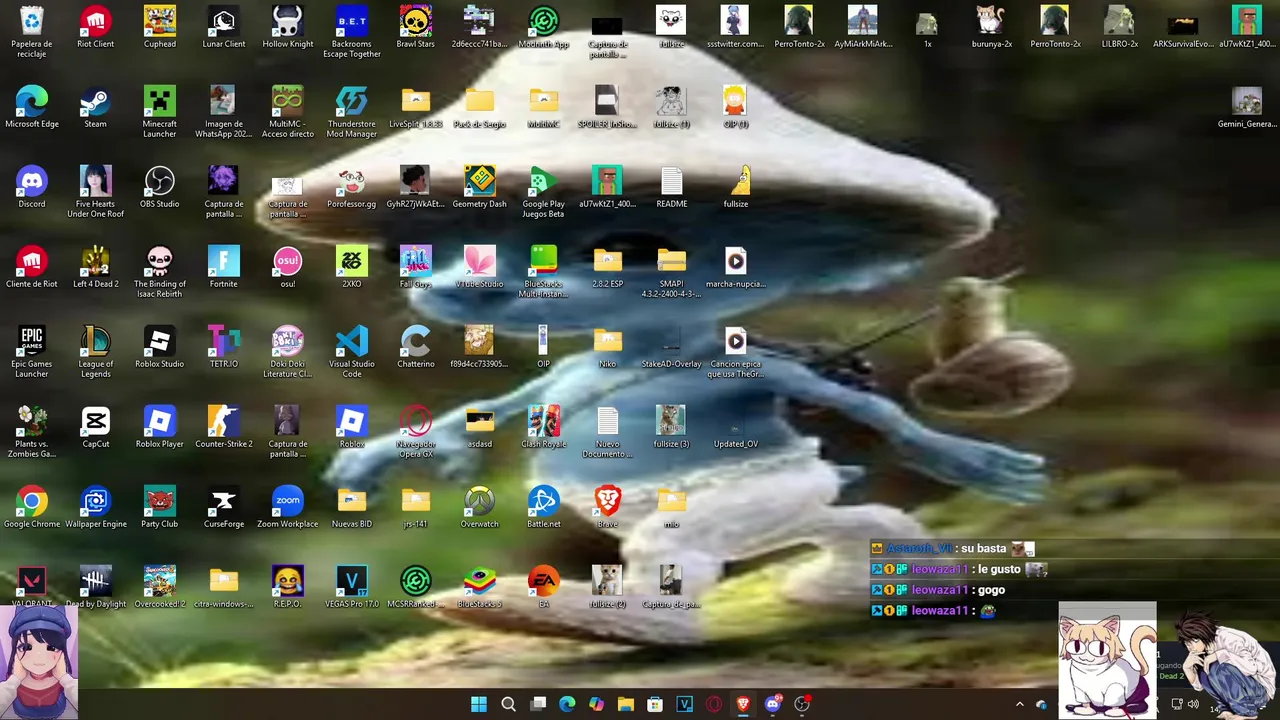Open Task View in taskbar

pyautogui.click(x=538, y=704)
